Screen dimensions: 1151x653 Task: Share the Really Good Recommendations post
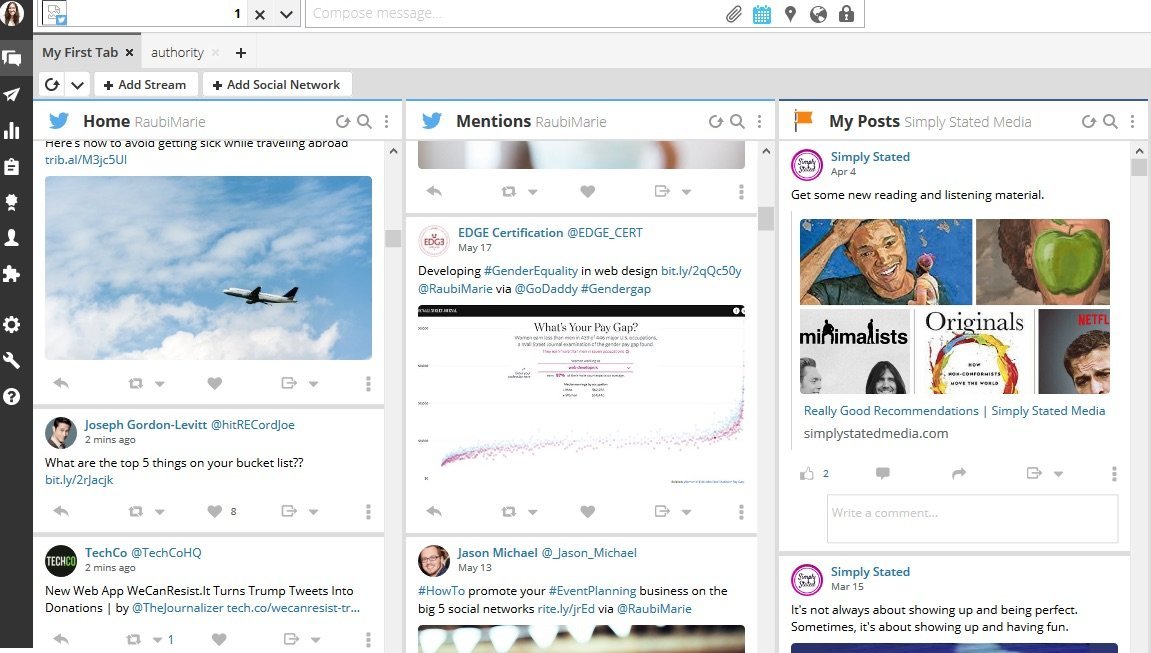pyautogui.click(x=959, y=473)
